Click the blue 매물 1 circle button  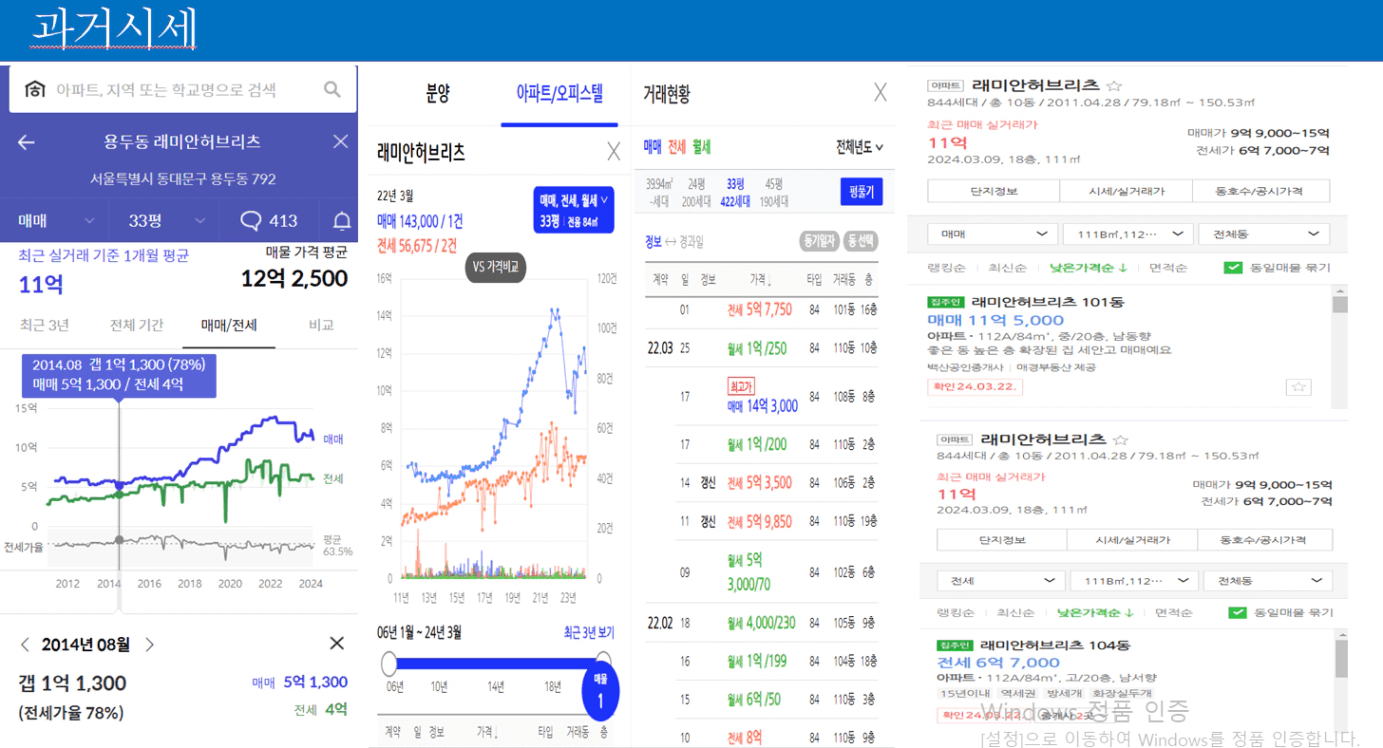click(600, 692)
